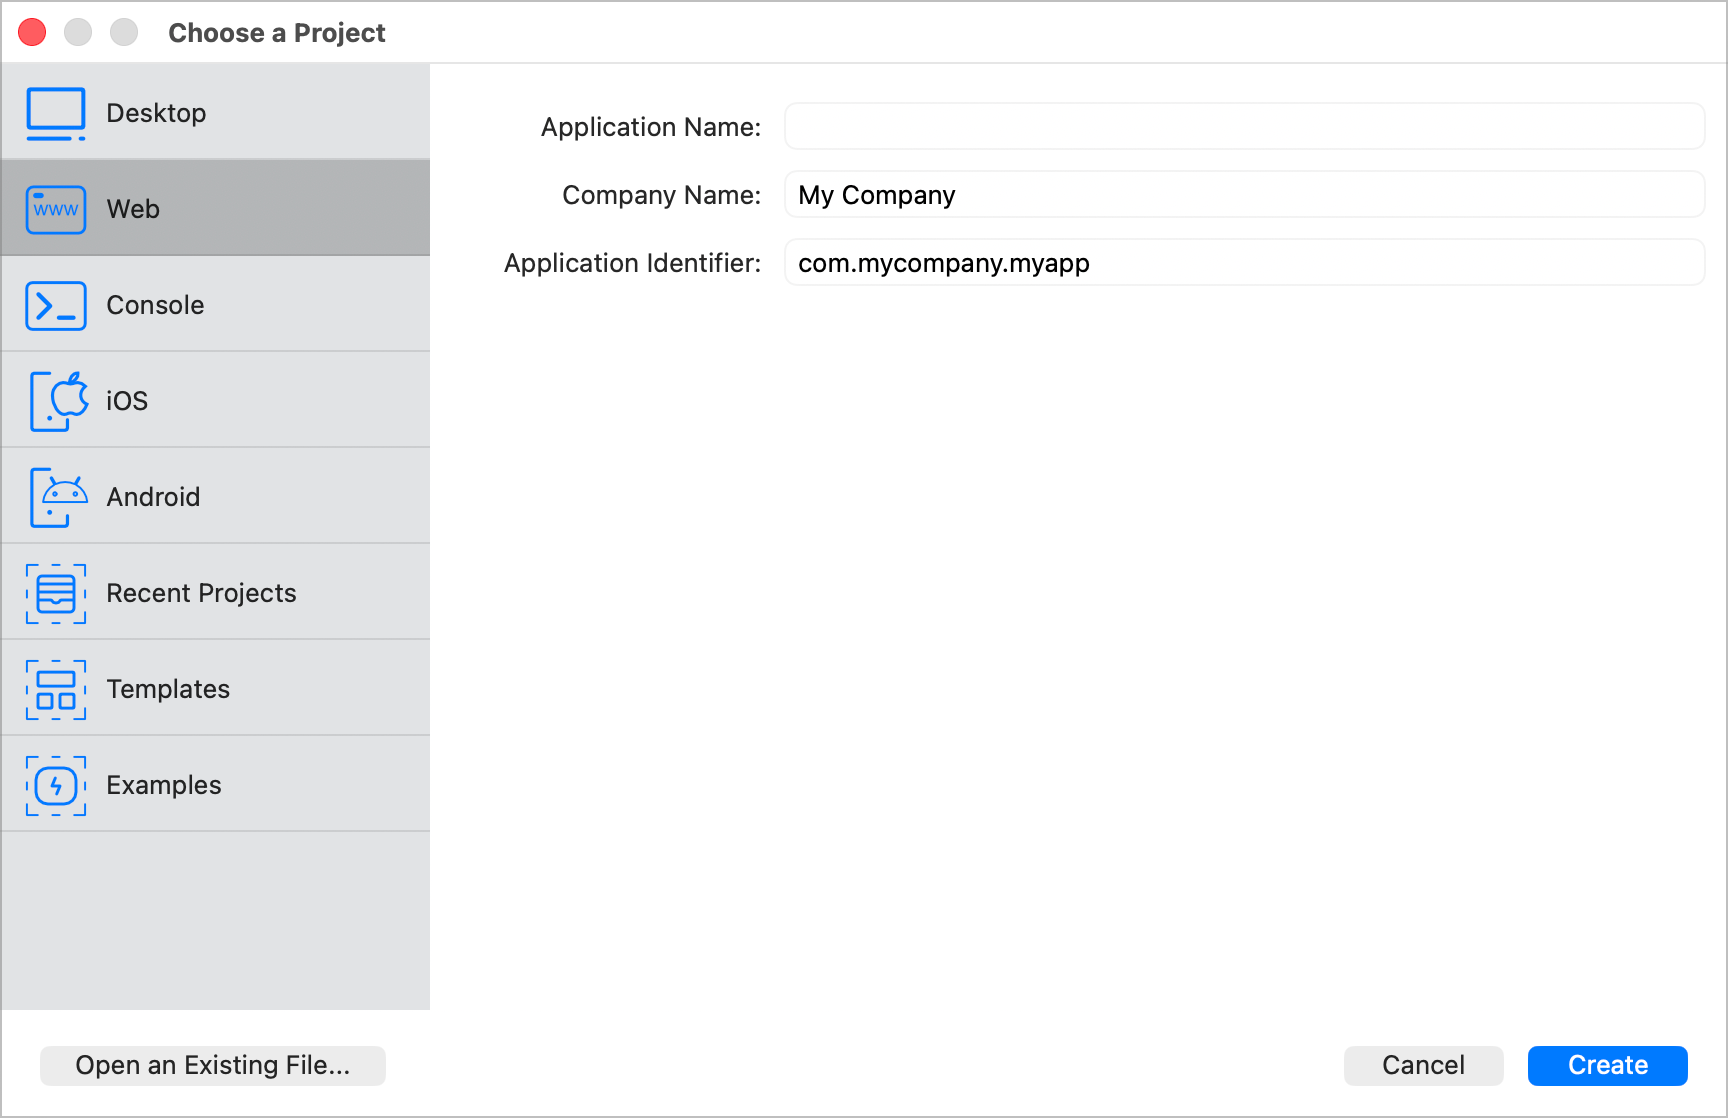
Task: Cancel the project chooser dialog
Action: [1423, 1065]
